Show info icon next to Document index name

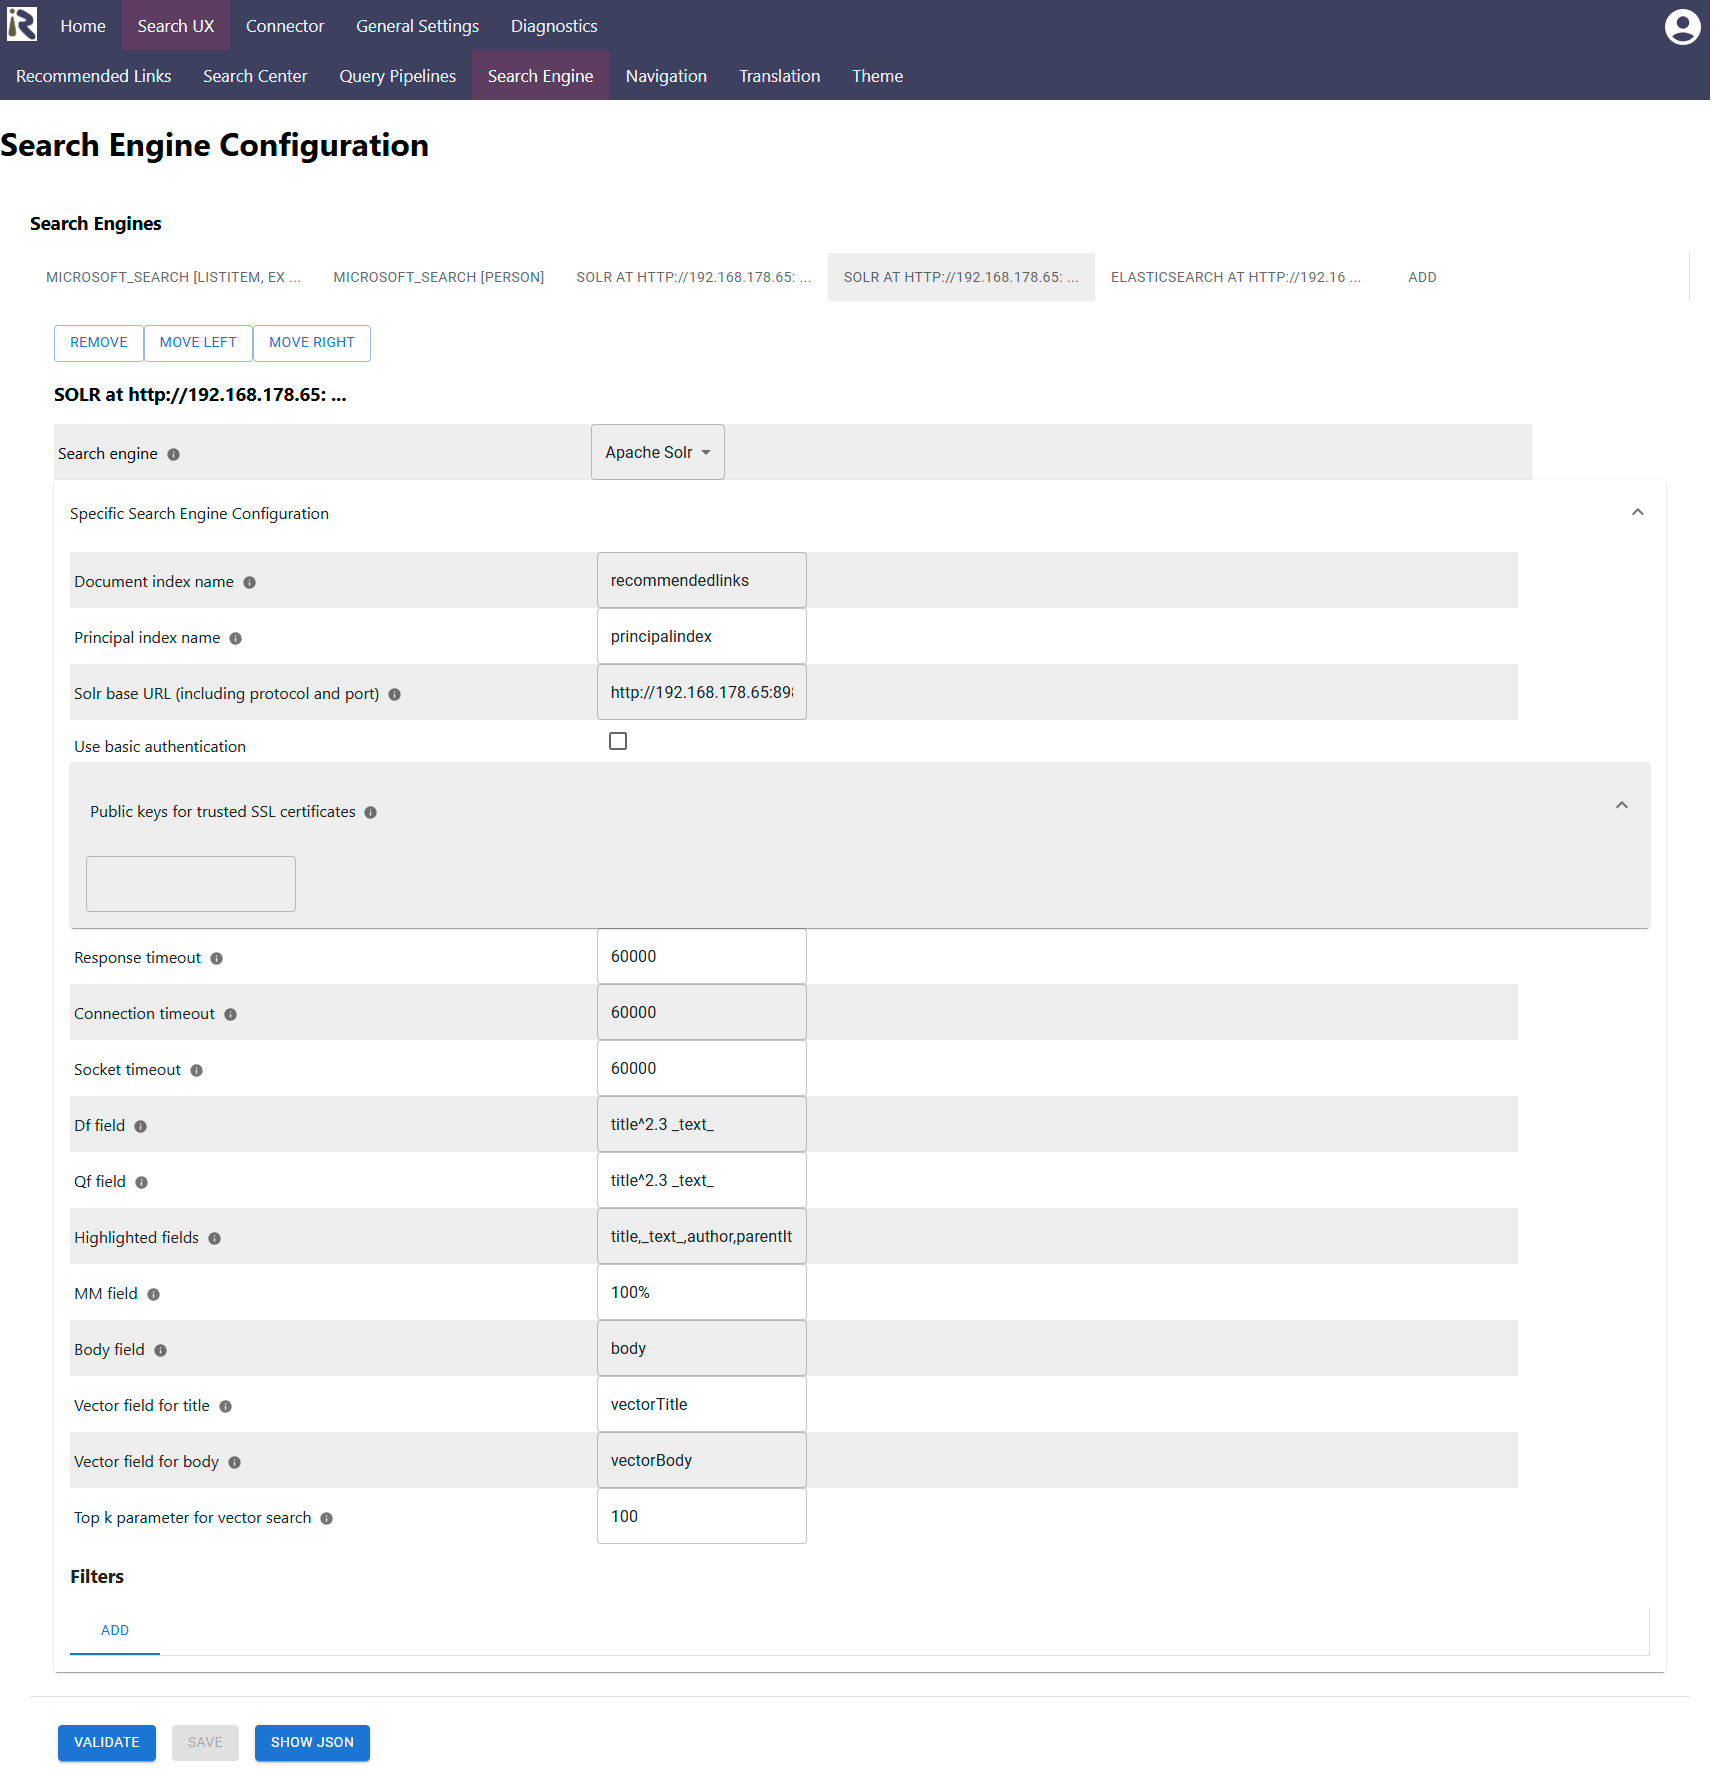[249, 583]
